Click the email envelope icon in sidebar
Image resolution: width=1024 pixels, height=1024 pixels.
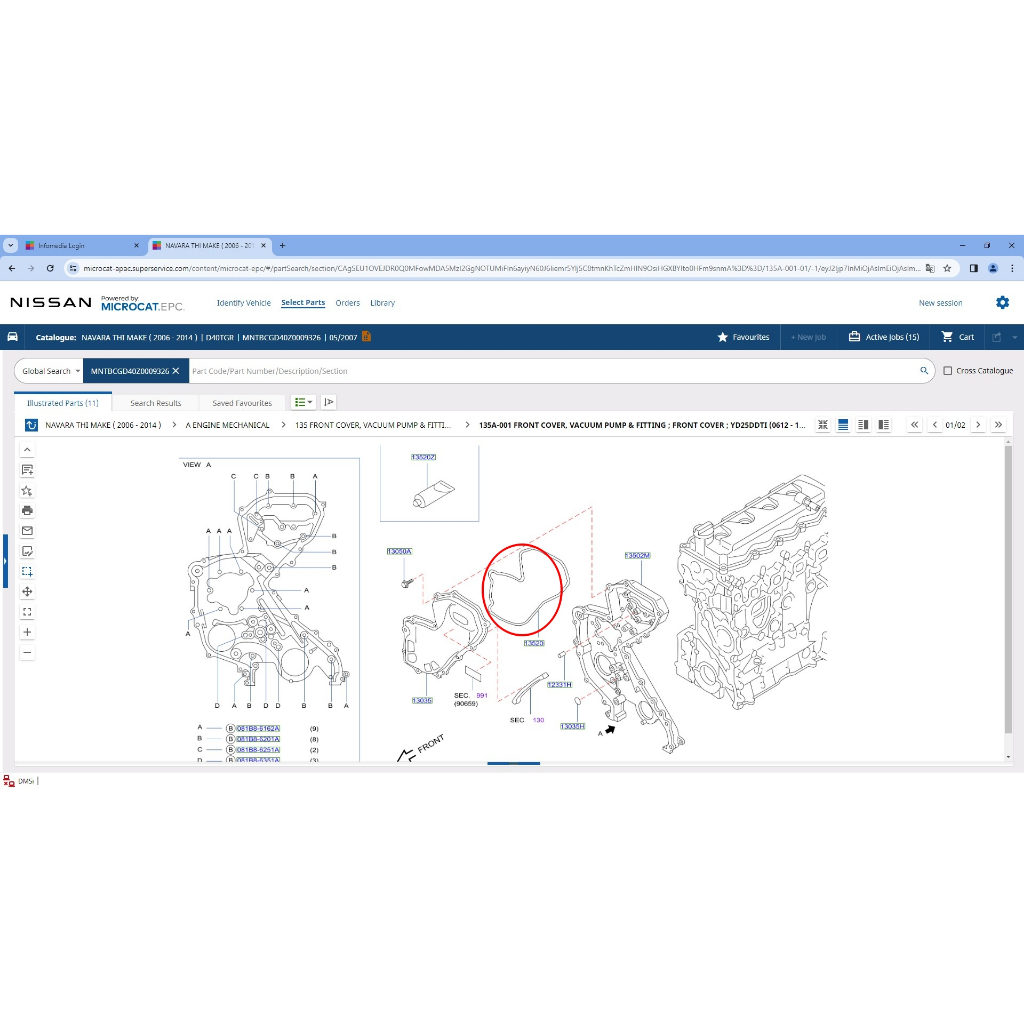pos(27,531)
